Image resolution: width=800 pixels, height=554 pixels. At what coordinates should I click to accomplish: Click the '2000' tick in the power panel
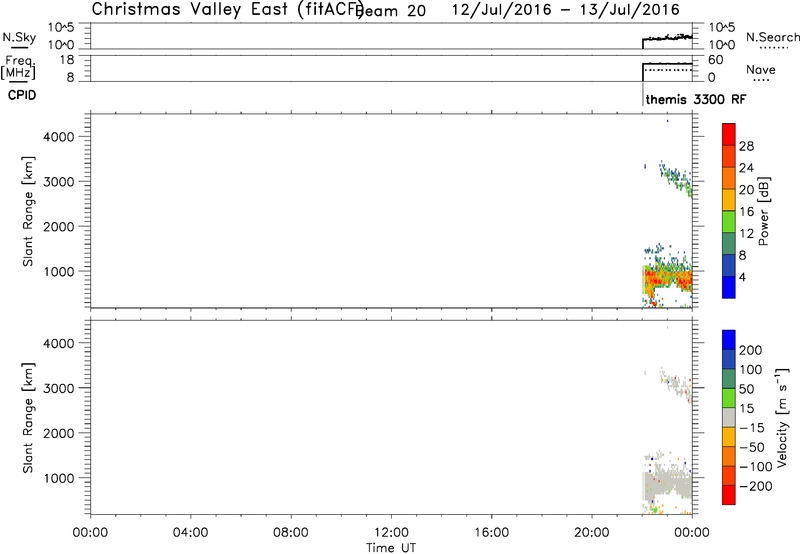tap(59, 226)
